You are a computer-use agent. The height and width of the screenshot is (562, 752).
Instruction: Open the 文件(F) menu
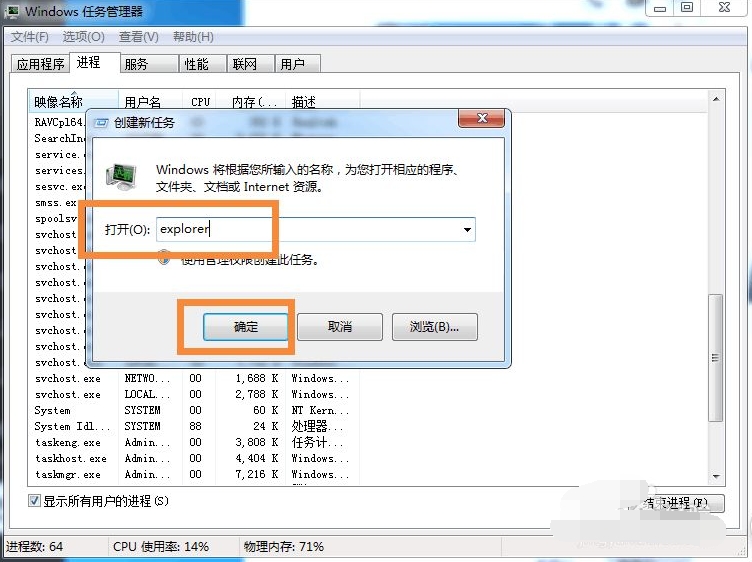pyautogui.click(x=30, y=37)
